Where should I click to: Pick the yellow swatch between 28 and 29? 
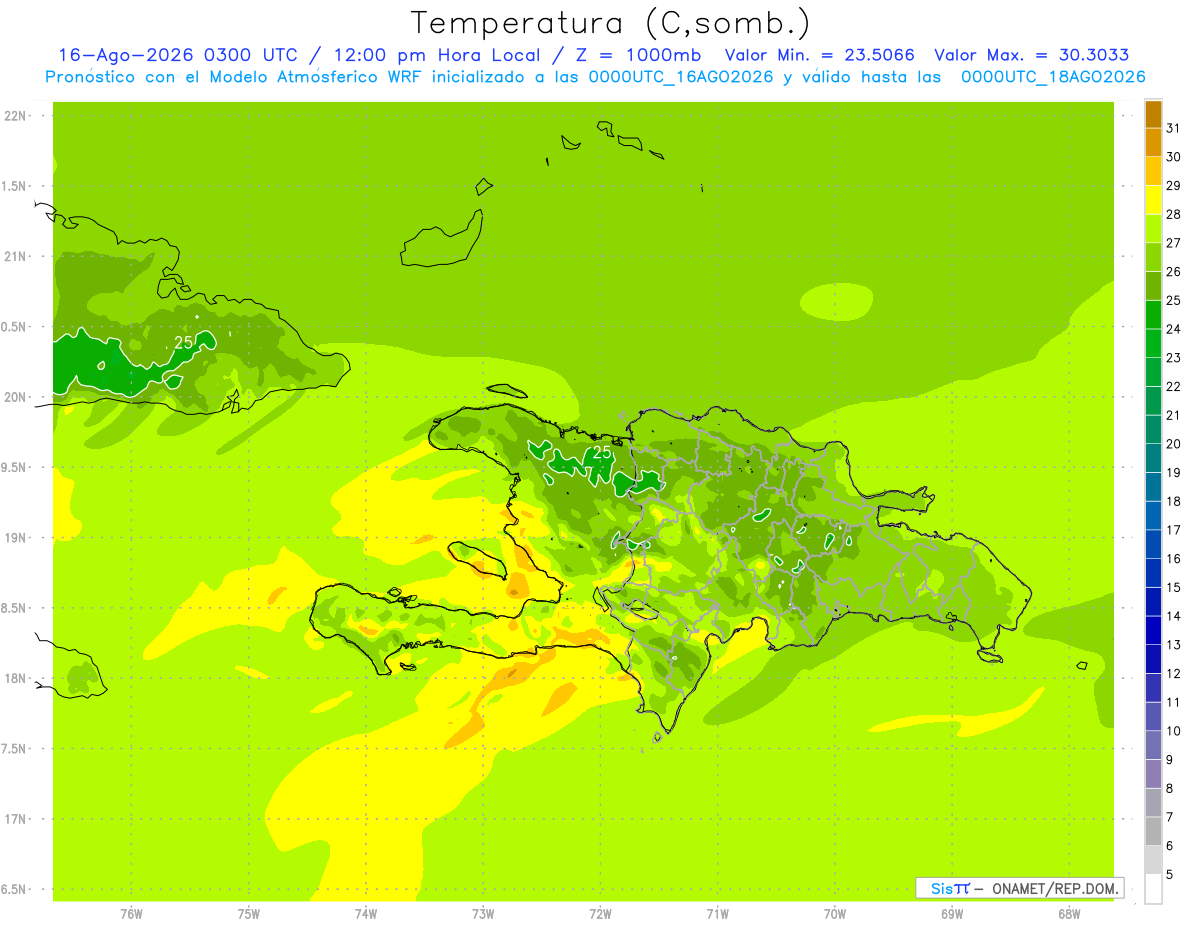(x=1153, y=200)
